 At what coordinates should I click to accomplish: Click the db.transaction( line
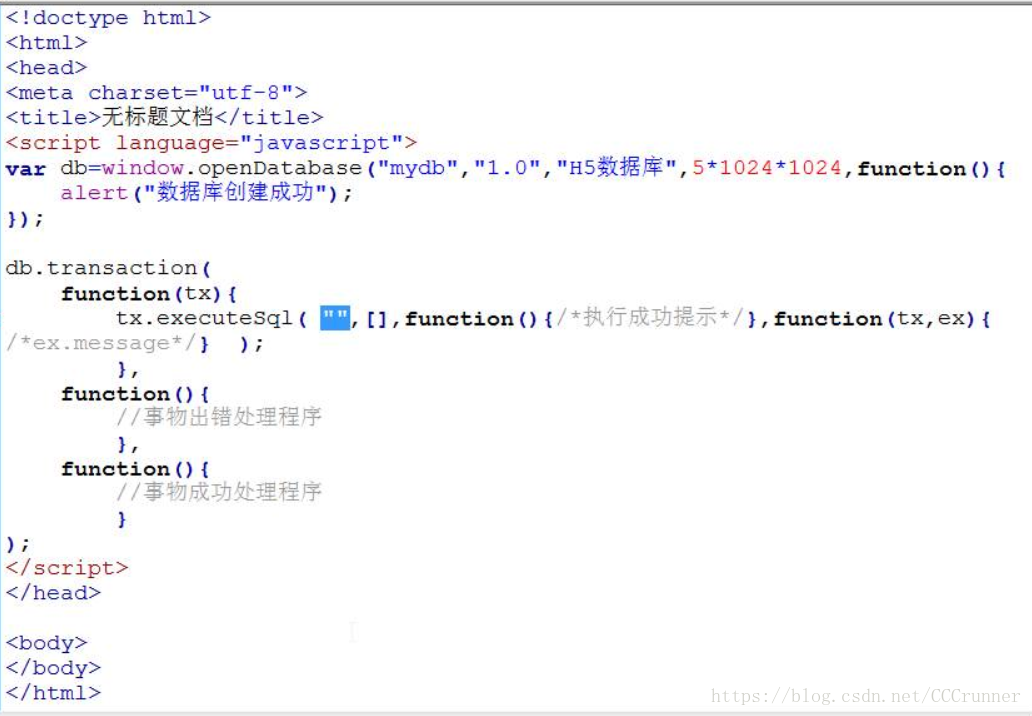tap(109, 268)
